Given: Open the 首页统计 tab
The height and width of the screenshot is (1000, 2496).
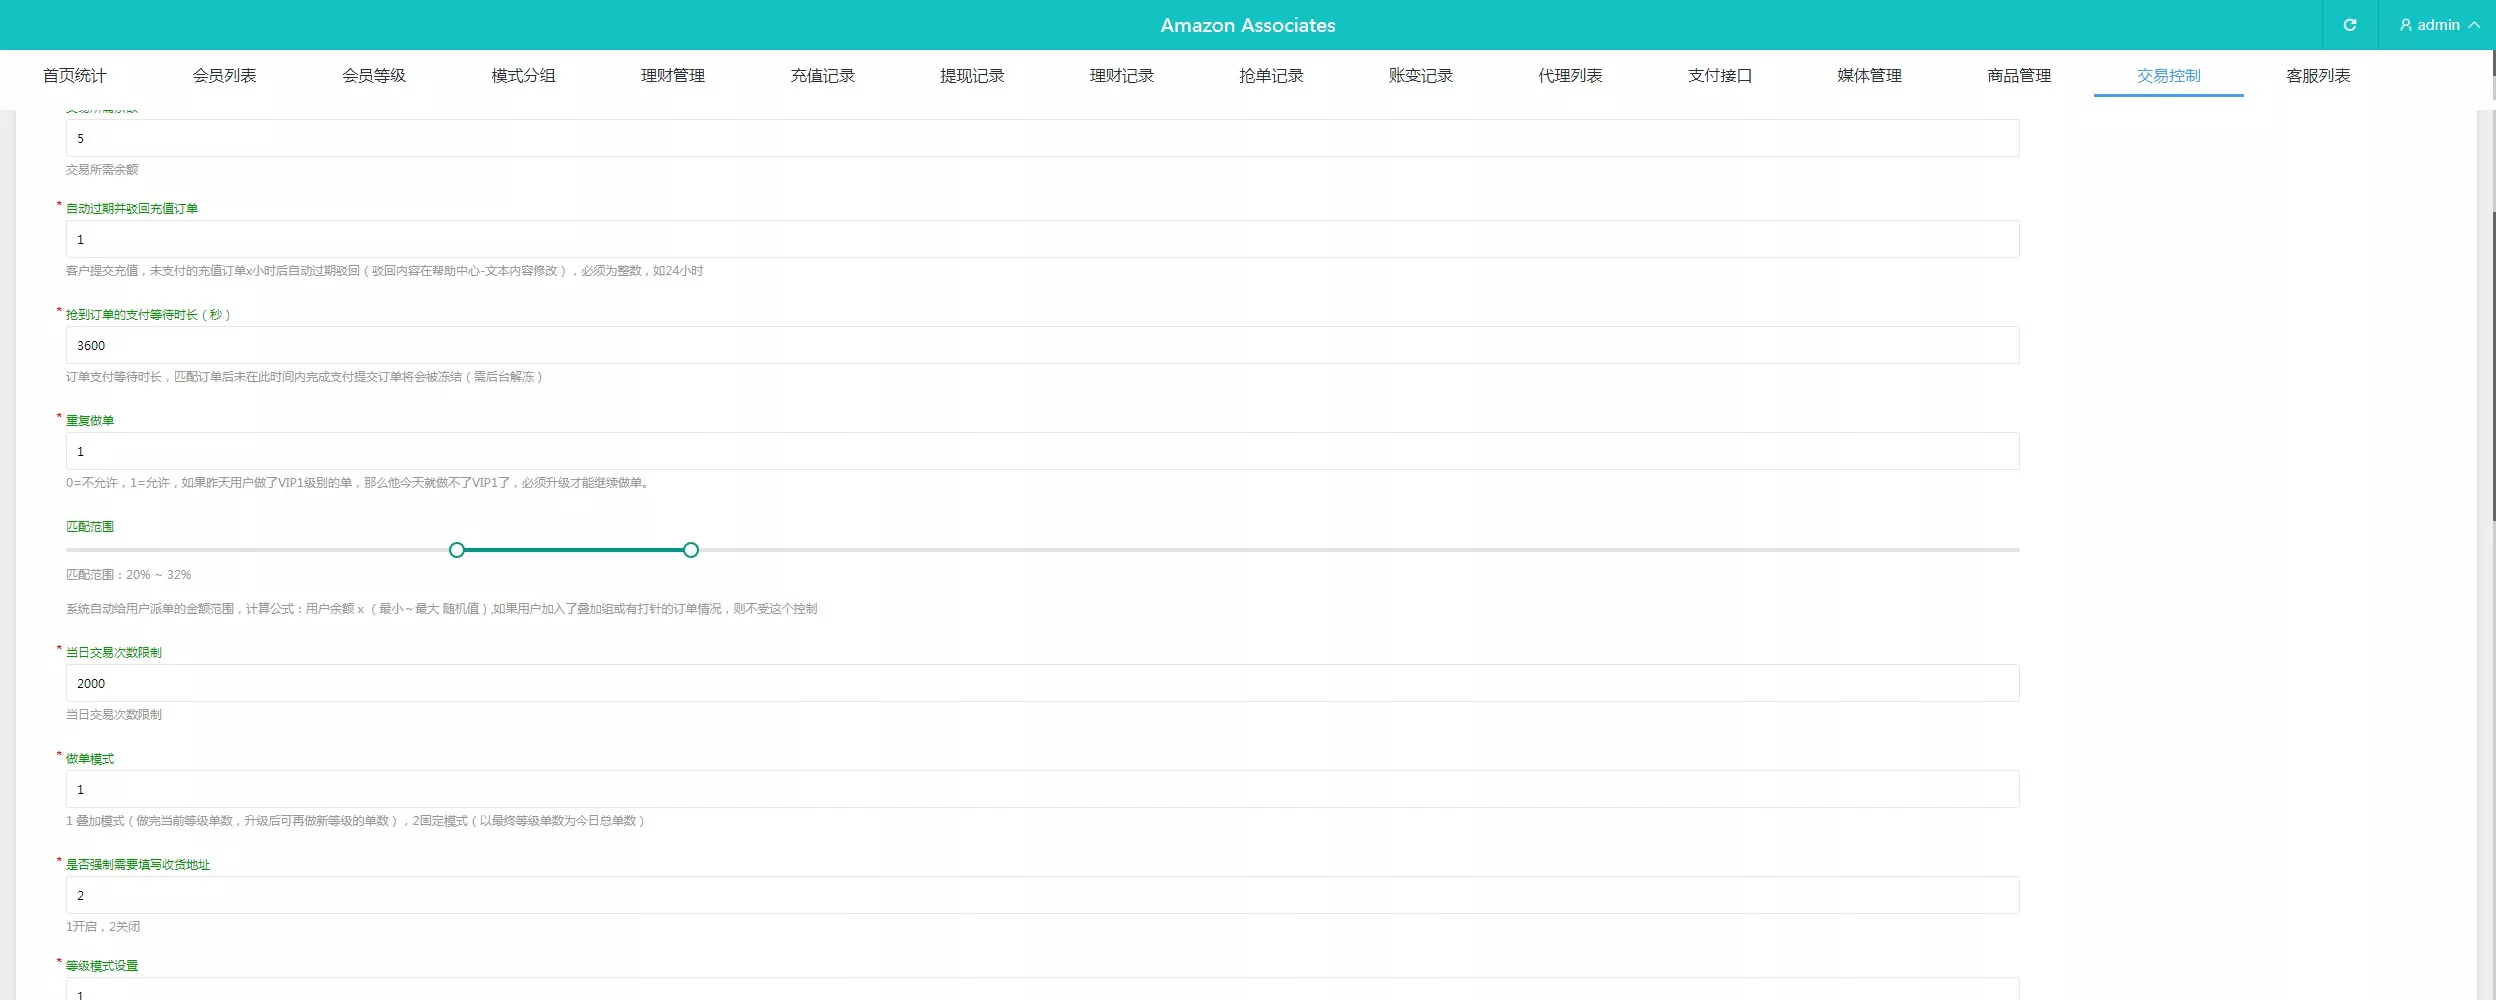Looking at the screenshot, I should (x=74, y=76).
